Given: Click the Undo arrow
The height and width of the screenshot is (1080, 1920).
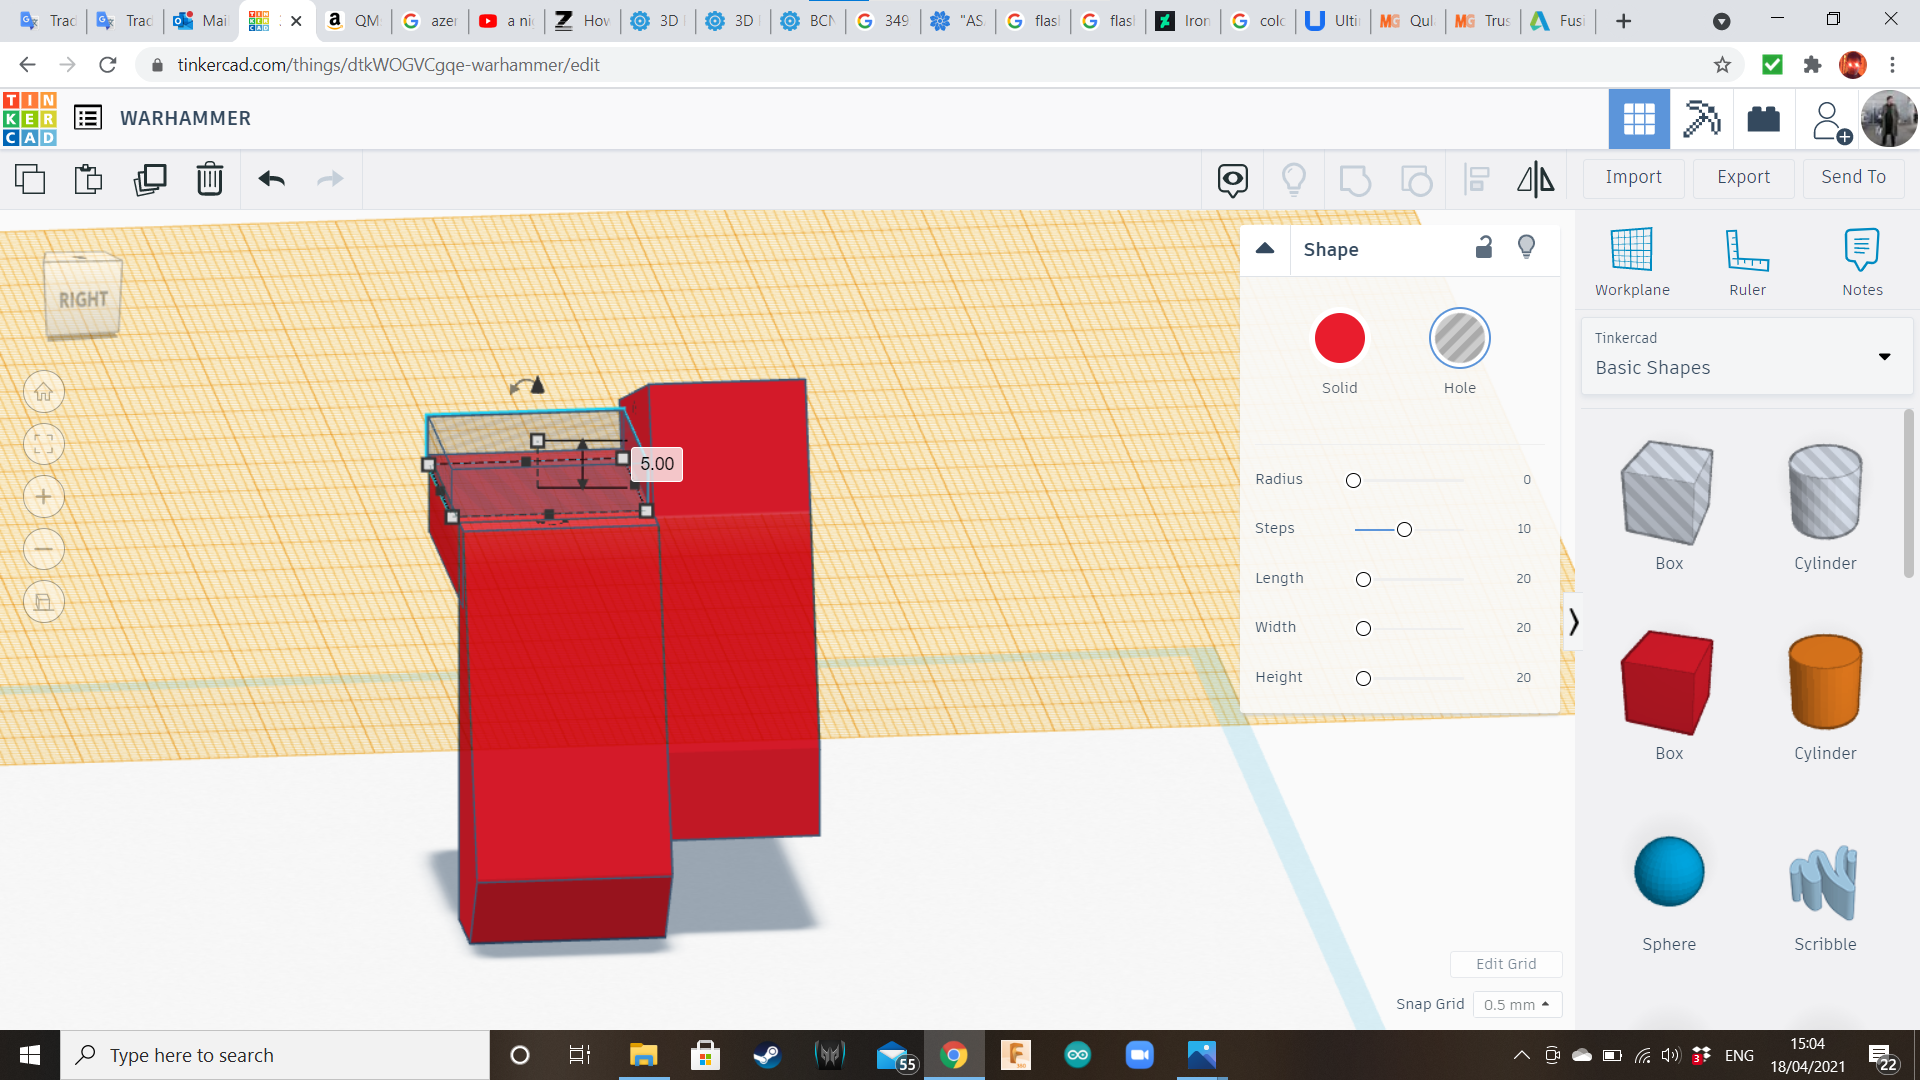Looking at the screenshot, I should pyautogui.click(x=272, y=179).
